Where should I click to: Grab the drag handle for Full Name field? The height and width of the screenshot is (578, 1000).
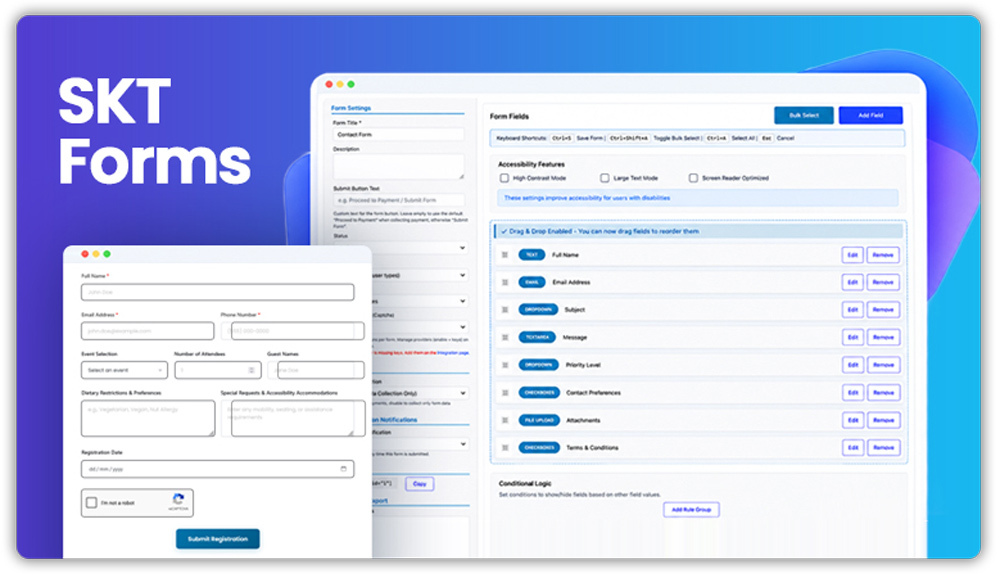(504, 255)
